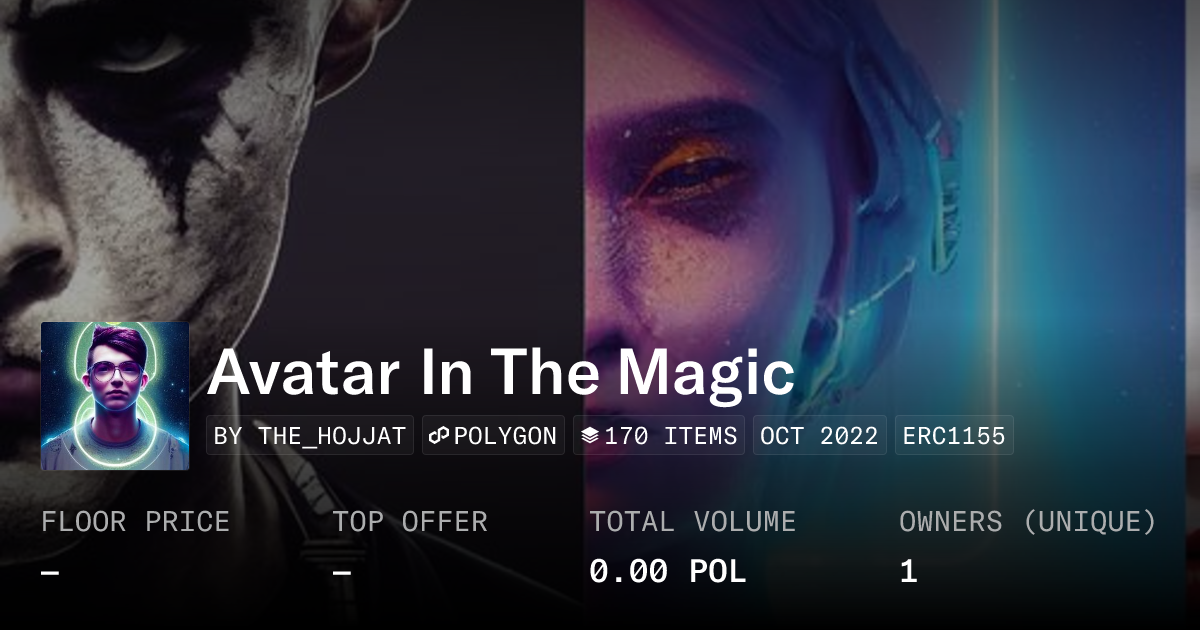Click the dash value under Top Offer
Screen dimensions: 1200x630
[x=342, y=572]
